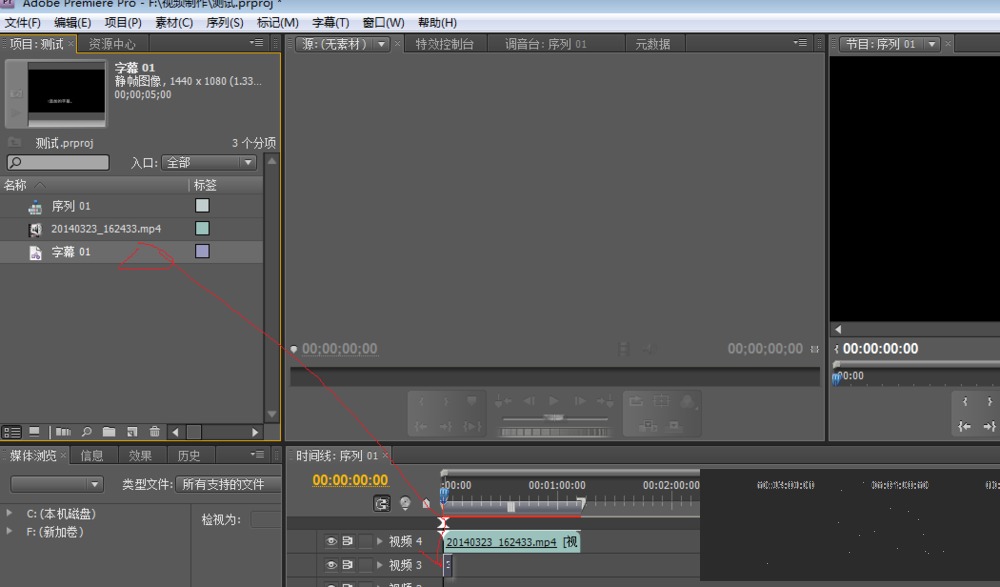Expand the 视频 4 track

point(379,542)
